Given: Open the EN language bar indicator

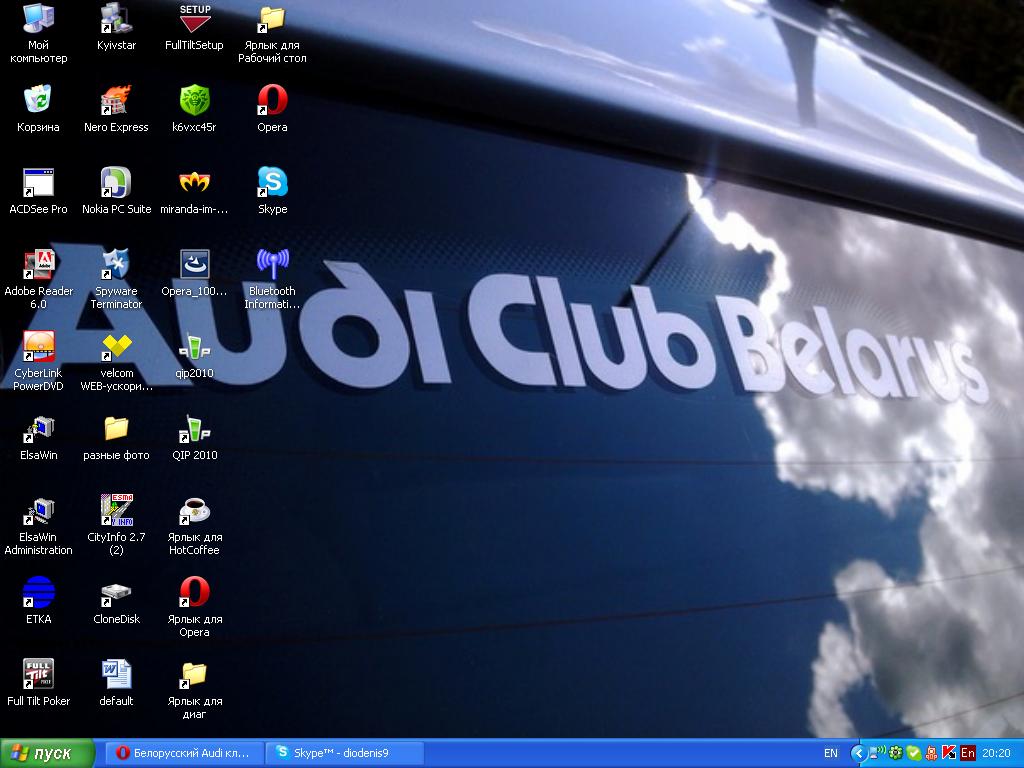Looking at the screenshot, I should tap(831, 753).
